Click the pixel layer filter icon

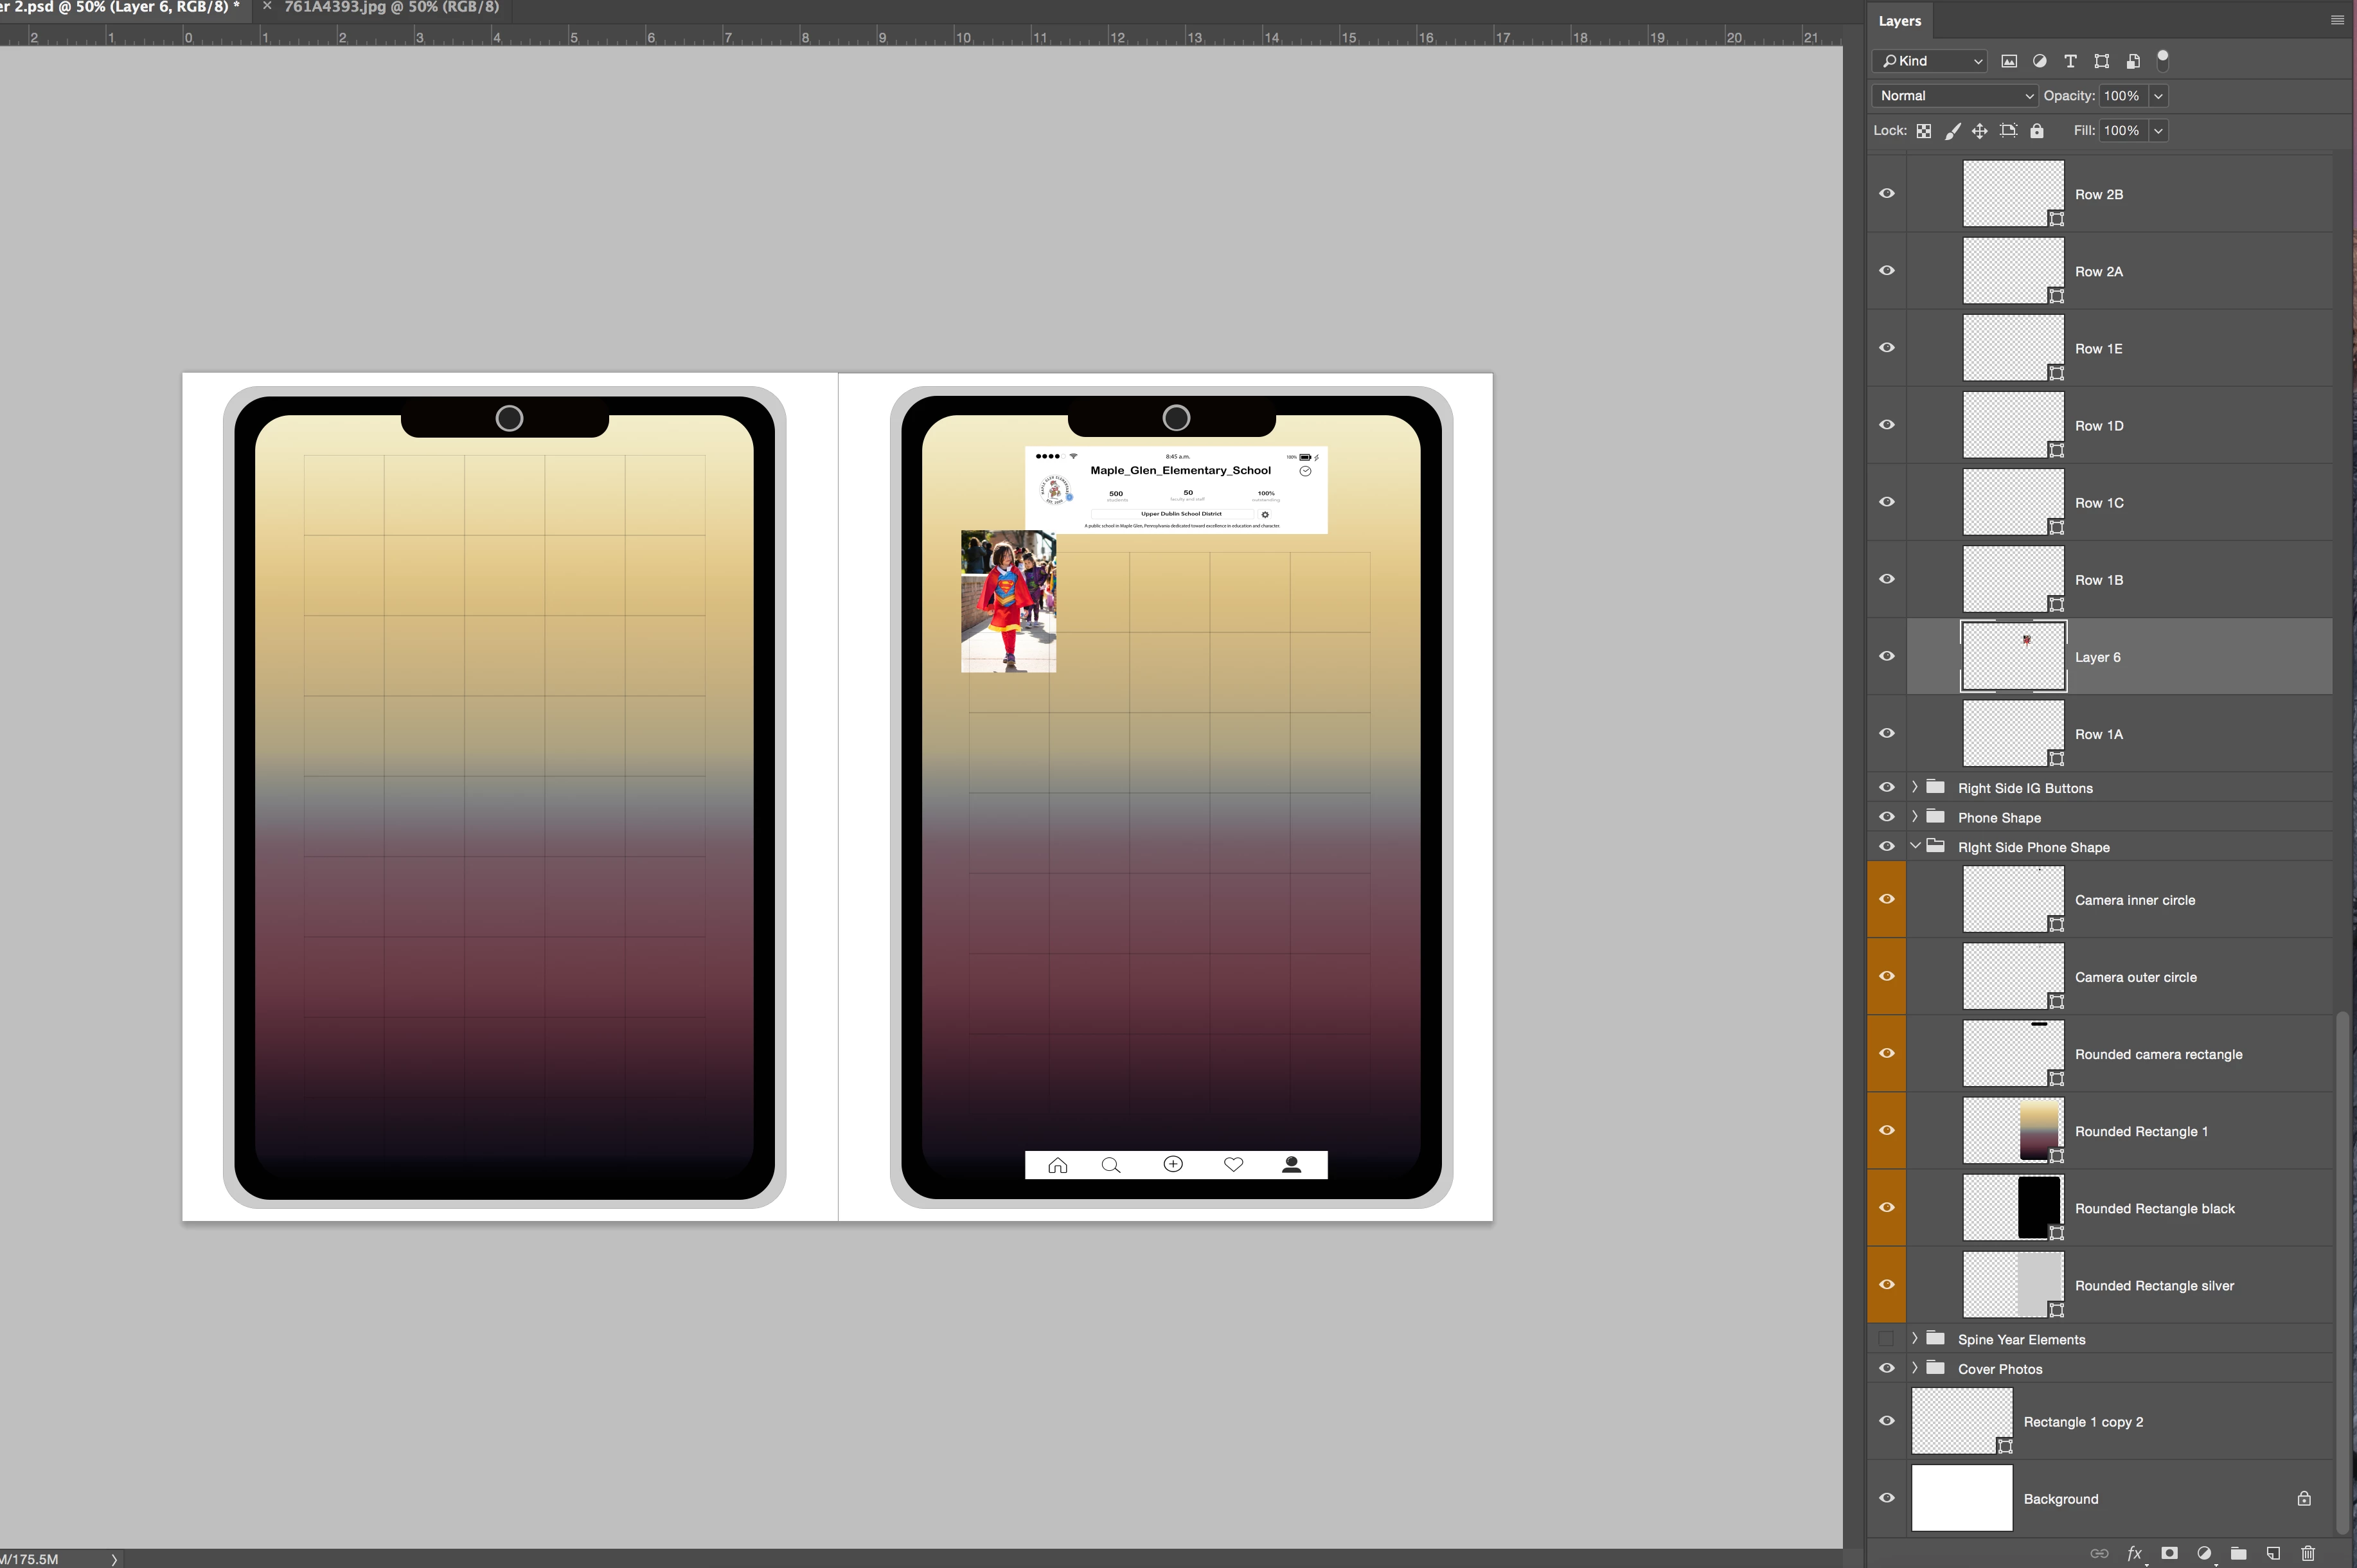[2008, 61]
